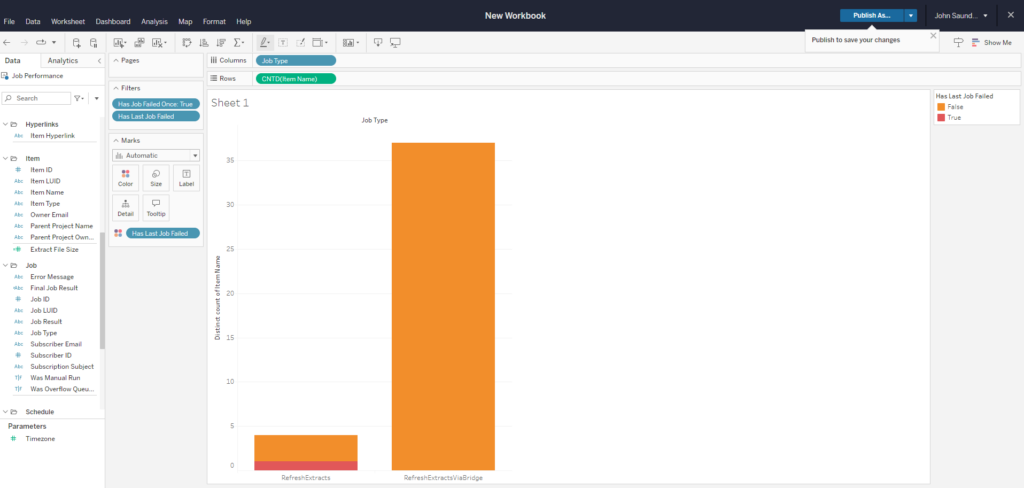
Task: Click the Duplicate sheet icon
Action: coord(139,42)
